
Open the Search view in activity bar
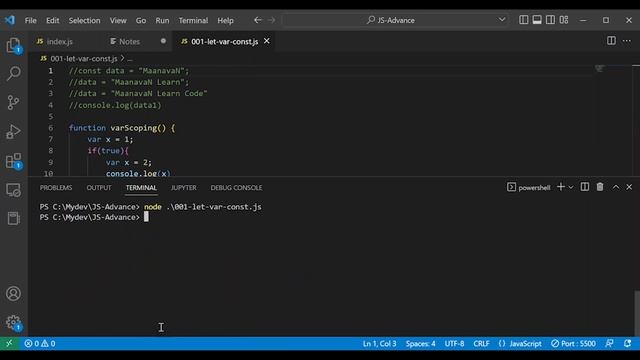pos(13,73)
